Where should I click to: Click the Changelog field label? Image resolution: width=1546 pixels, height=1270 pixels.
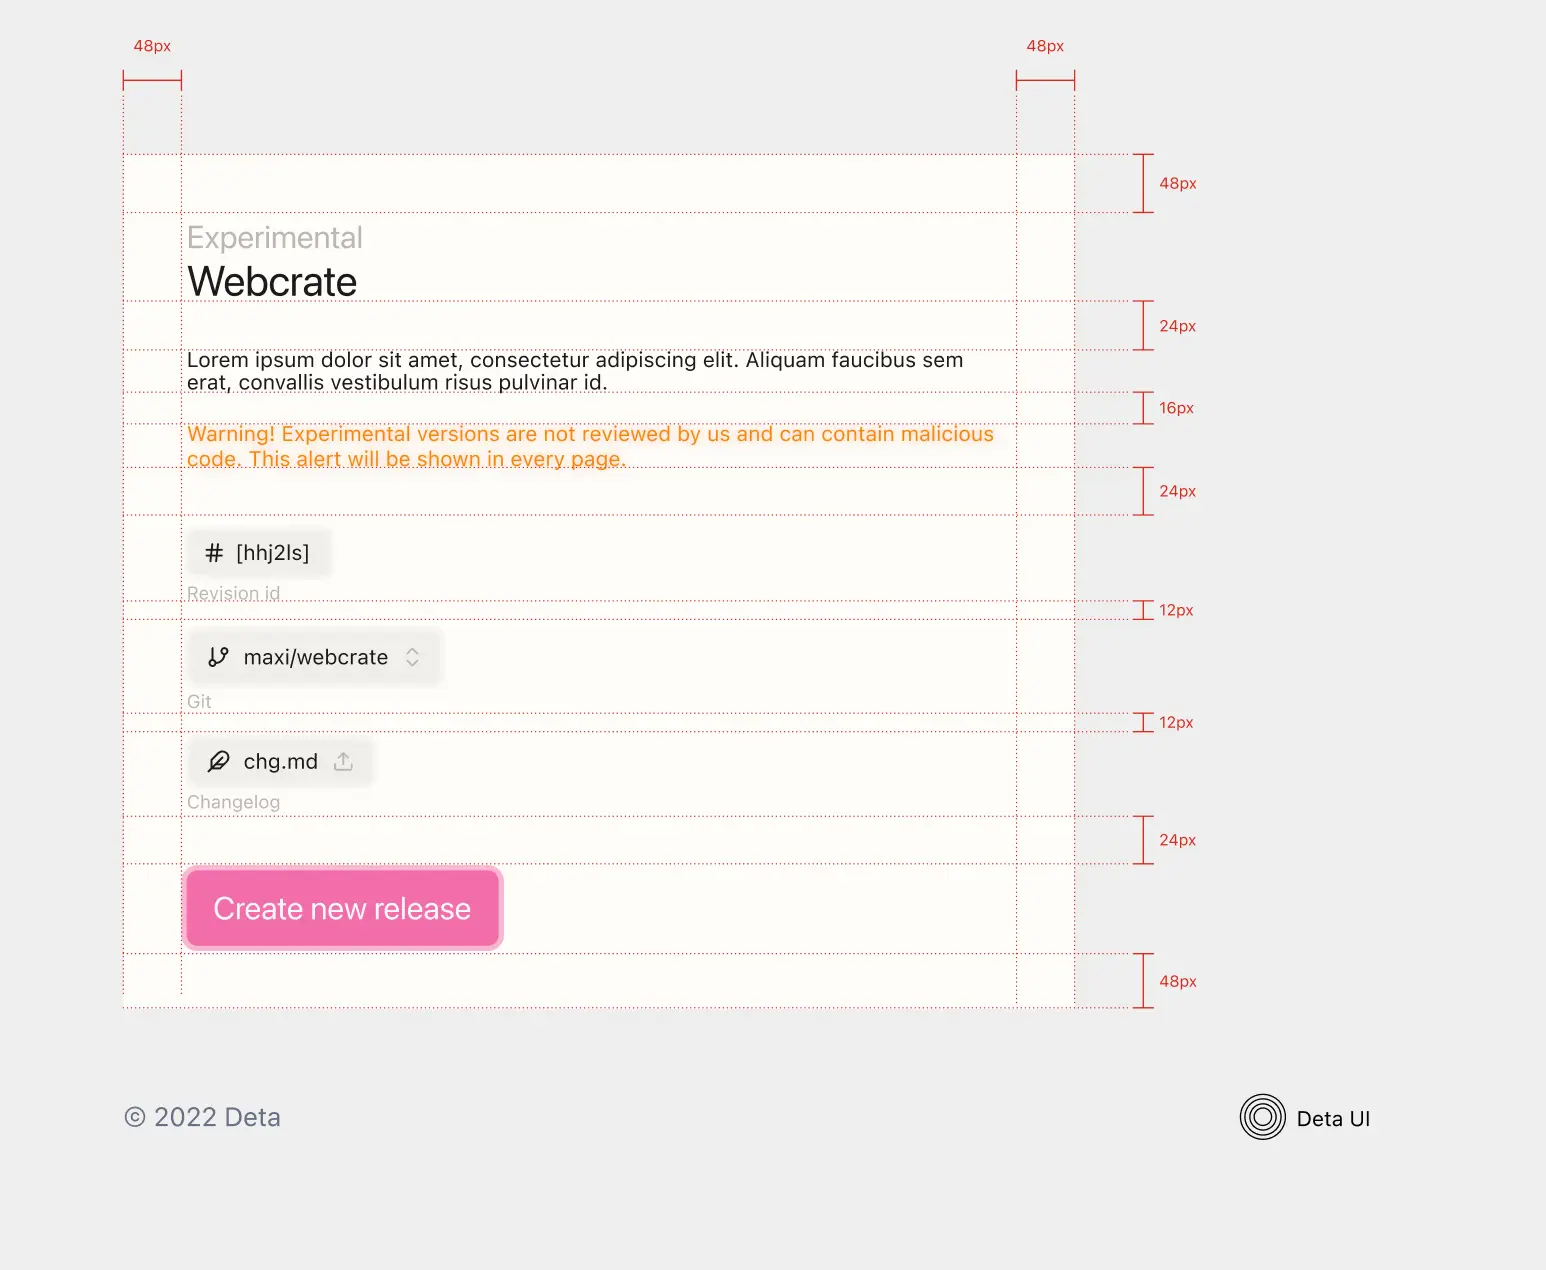[x=233, y=802]
